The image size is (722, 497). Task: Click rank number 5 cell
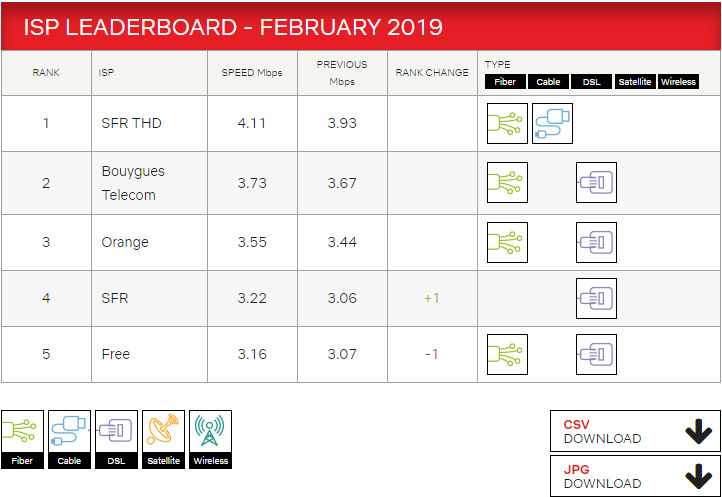point(46,354)
